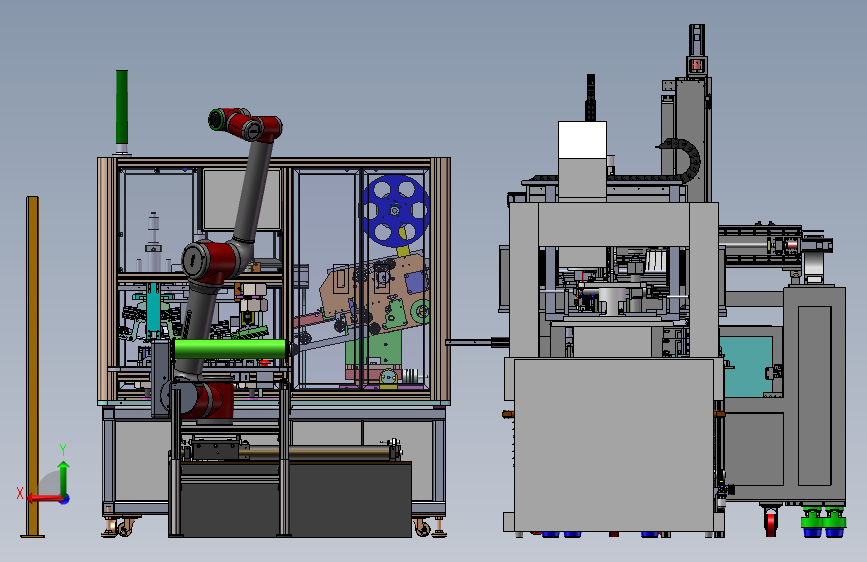Select the brown vertical post at far left

33,366
